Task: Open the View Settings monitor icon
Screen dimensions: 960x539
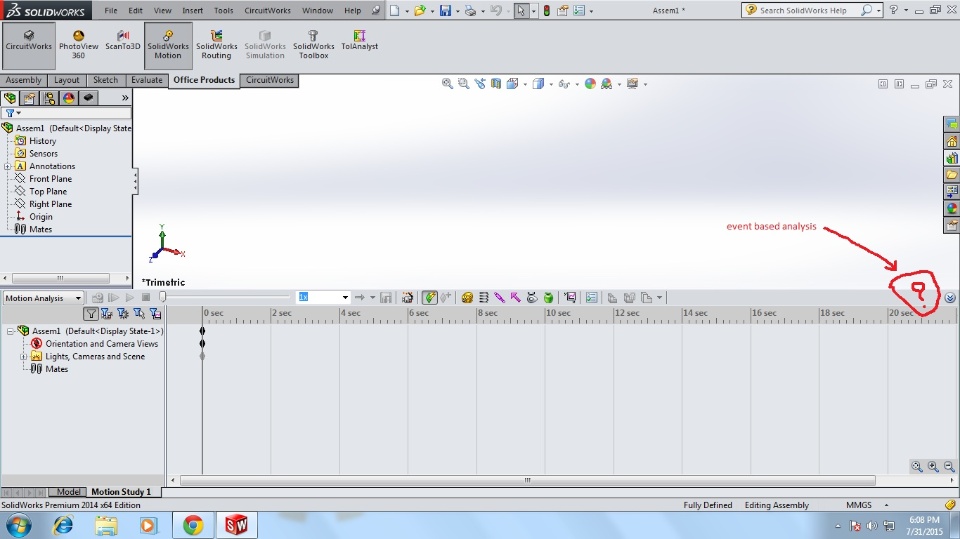Action: [x=632, y=84]
